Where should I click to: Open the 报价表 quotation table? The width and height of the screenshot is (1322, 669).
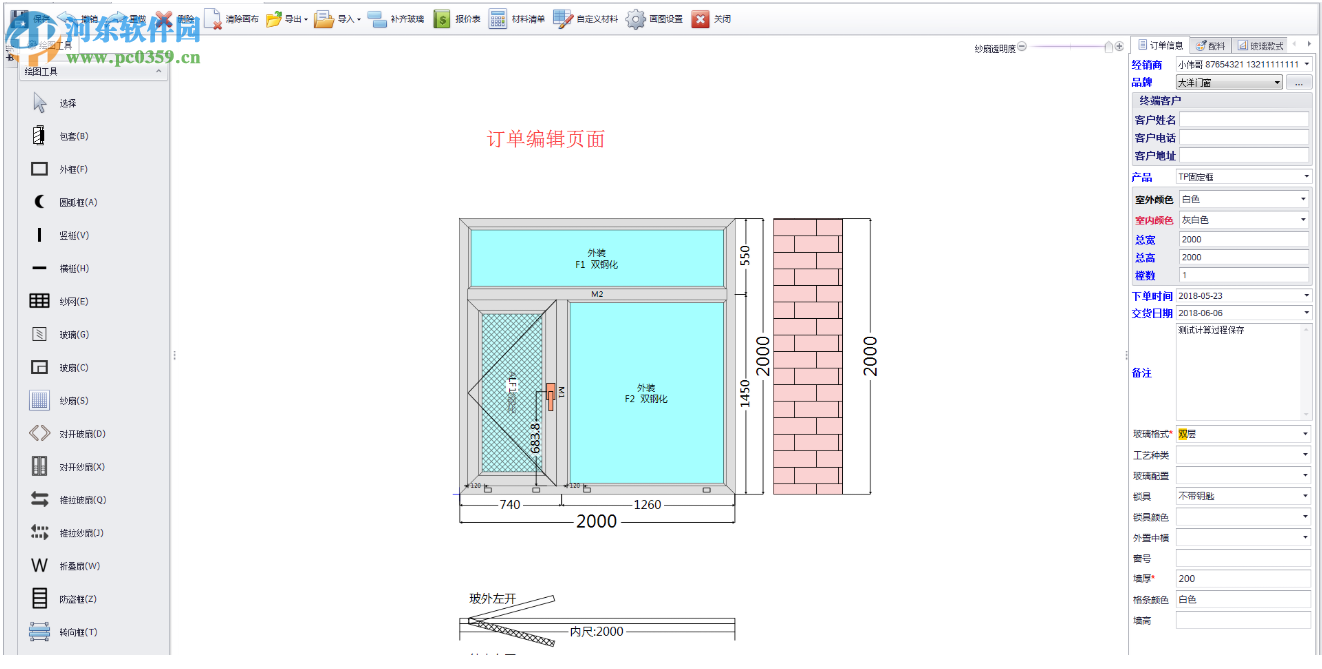(x=470, y=18)
